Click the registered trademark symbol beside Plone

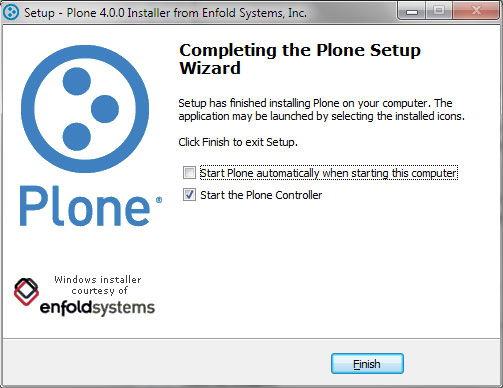click(159, 200)
